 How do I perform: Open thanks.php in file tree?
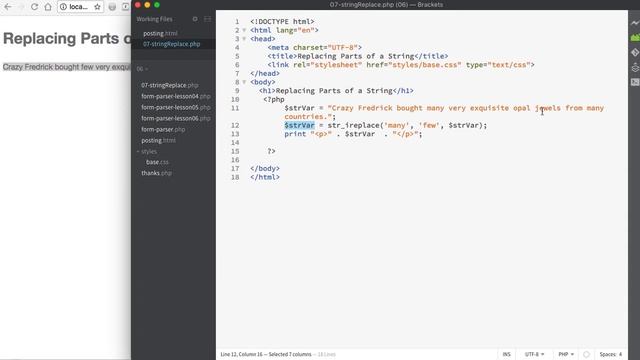[156, 173]
